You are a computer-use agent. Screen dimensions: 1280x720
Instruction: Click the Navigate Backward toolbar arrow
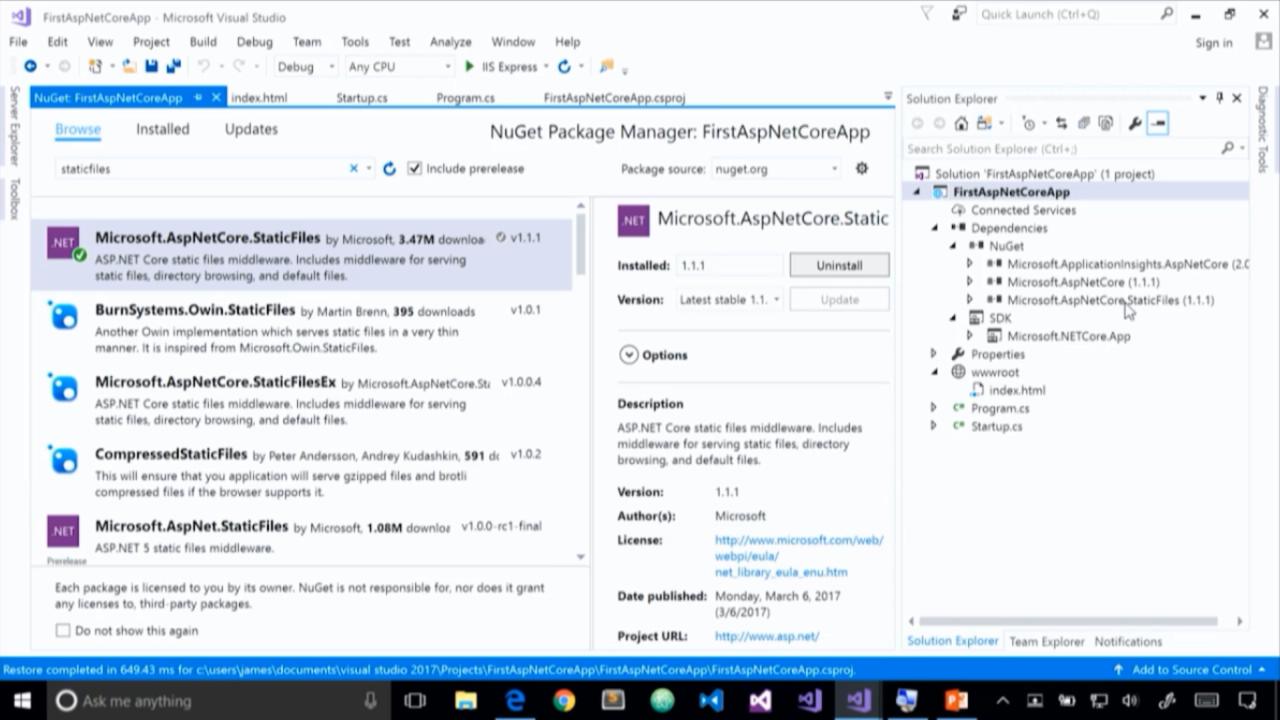(30, 67)
